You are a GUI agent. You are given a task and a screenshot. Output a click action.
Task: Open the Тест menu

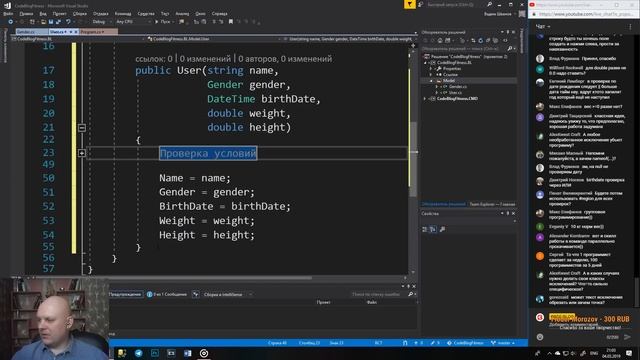[165, 14]
